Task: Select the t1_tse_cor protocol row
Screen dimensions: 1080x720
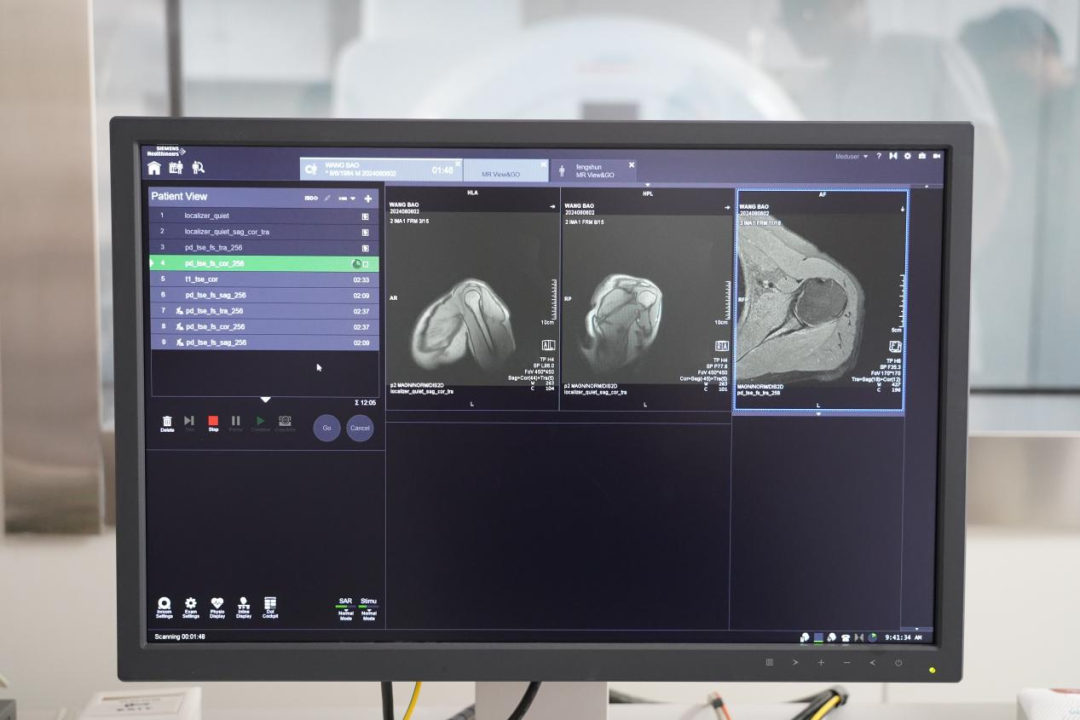Action: point(264,279)
